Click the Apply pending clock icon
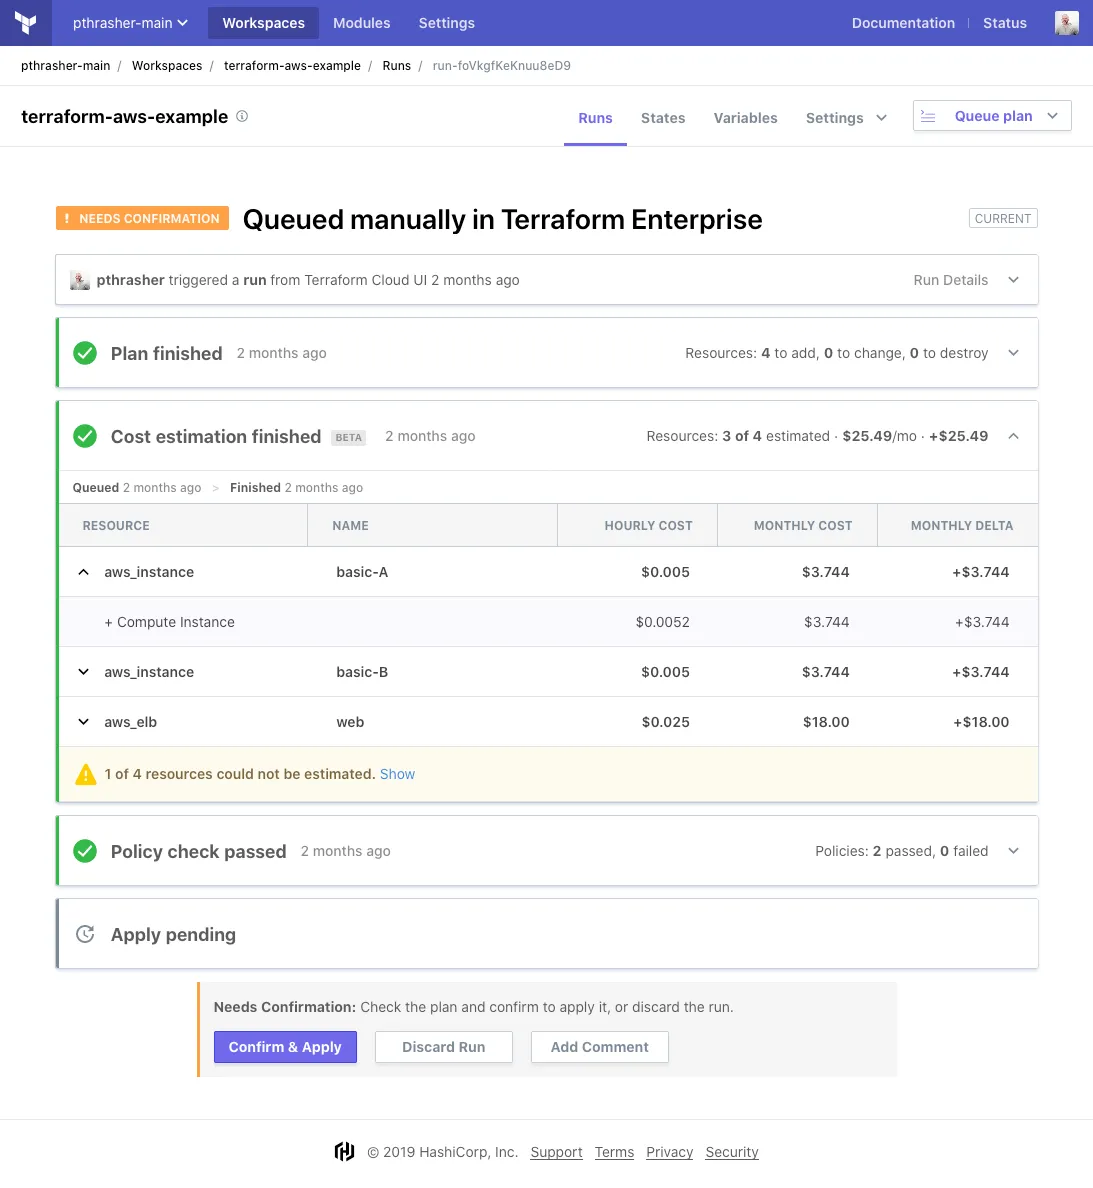This screenshot has width=1093, height=1188. pyautogui.click(x=85, y=934)
